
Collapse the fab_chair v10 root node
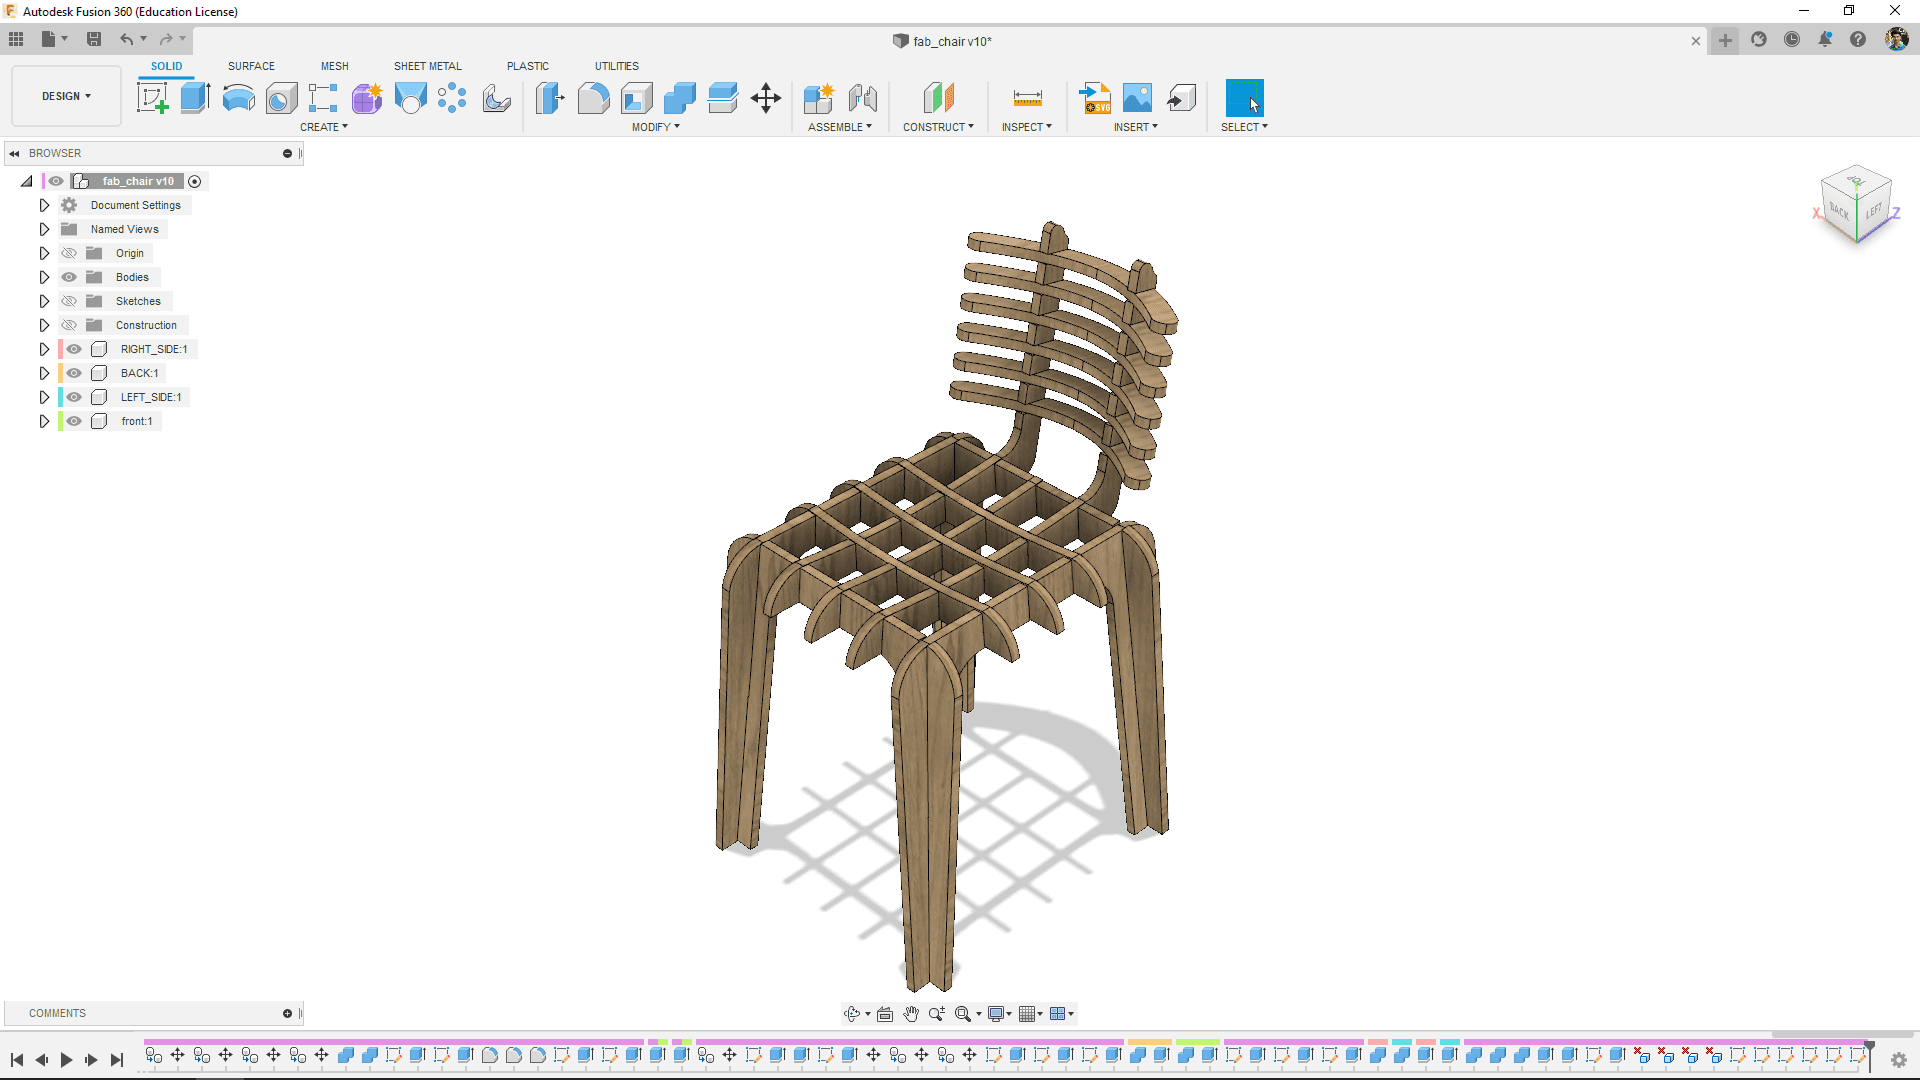pyautogui.click(x=27, y=181)
